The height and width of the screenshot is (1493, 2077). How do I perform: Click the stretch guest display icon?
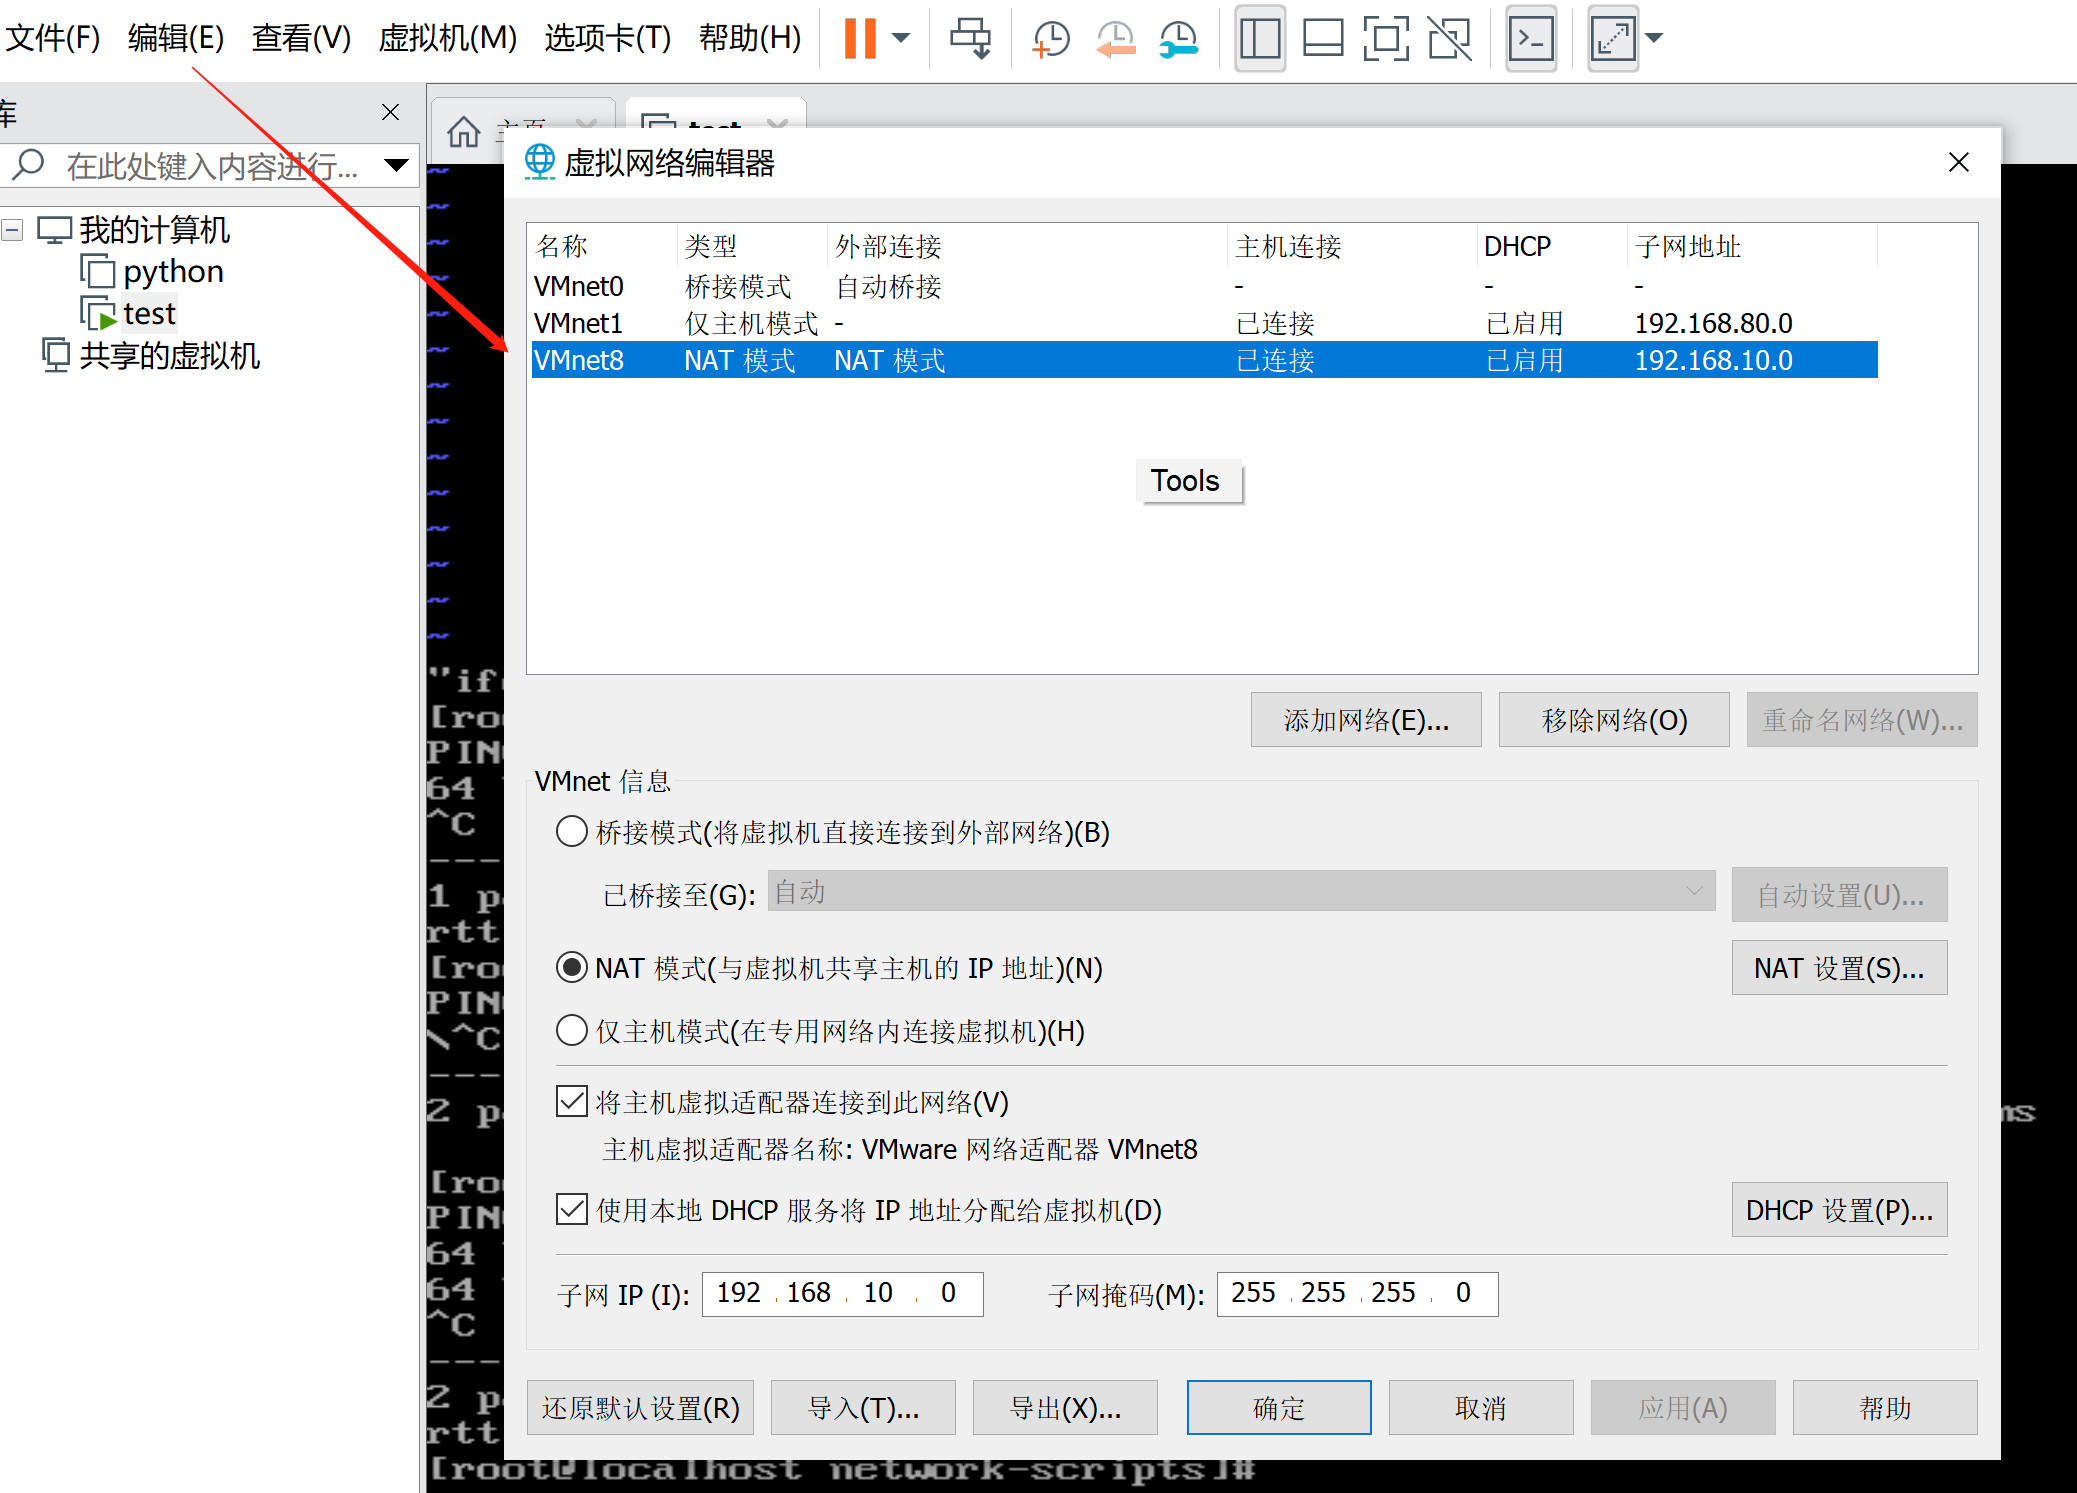[1613, 38]
